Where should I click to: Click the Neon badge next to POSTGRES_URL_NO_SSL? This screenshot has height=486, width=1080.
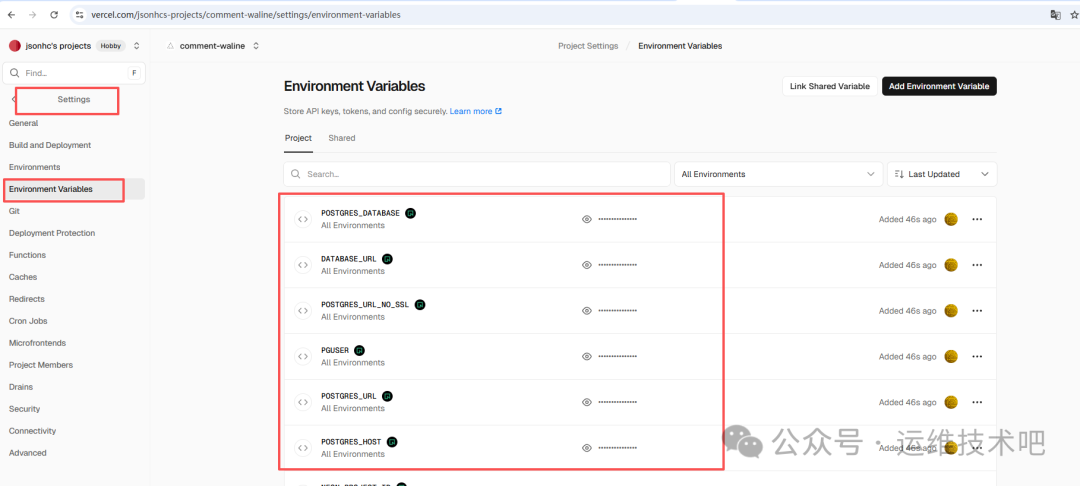click(x=420, y=304)
